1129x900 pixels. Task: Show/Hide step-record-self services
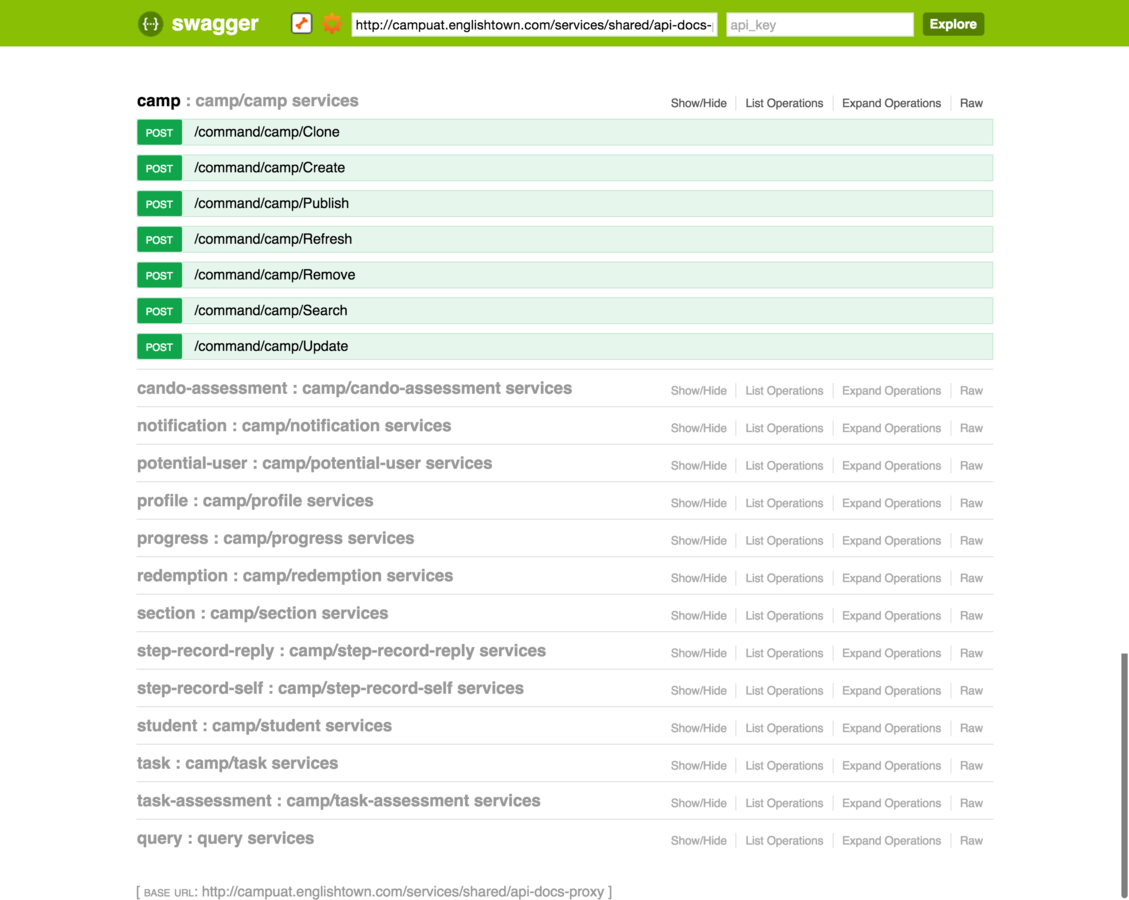[x=698, y=690]
